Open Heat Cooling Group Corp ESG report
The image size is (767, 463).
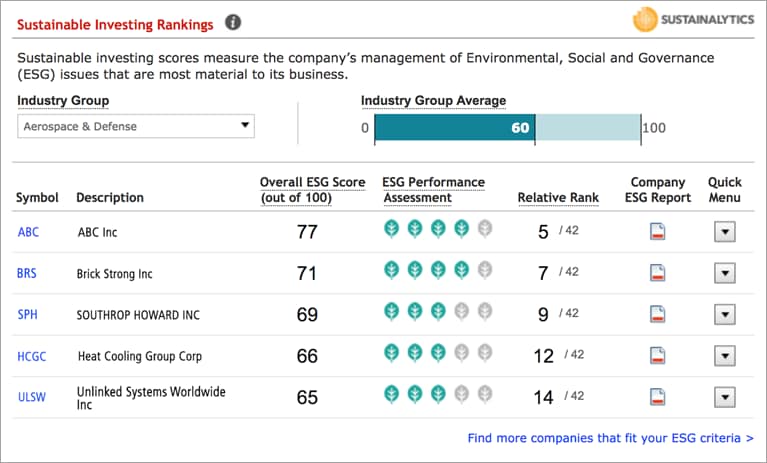pyautogui.click(x=658, y=355)
